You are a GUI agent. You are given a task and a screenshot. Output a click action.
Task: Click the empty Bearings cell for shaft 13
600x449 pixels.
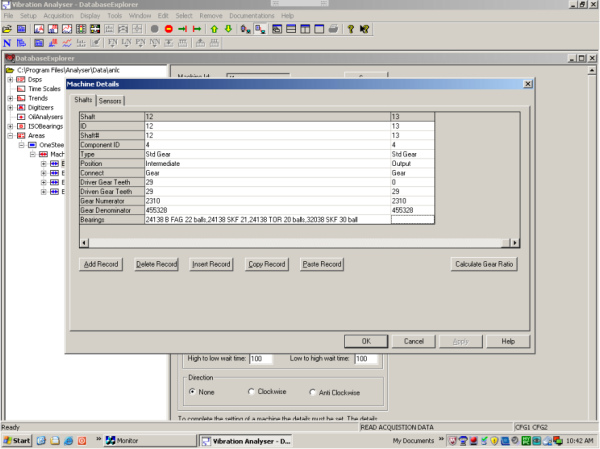click(x=412, y=220)
